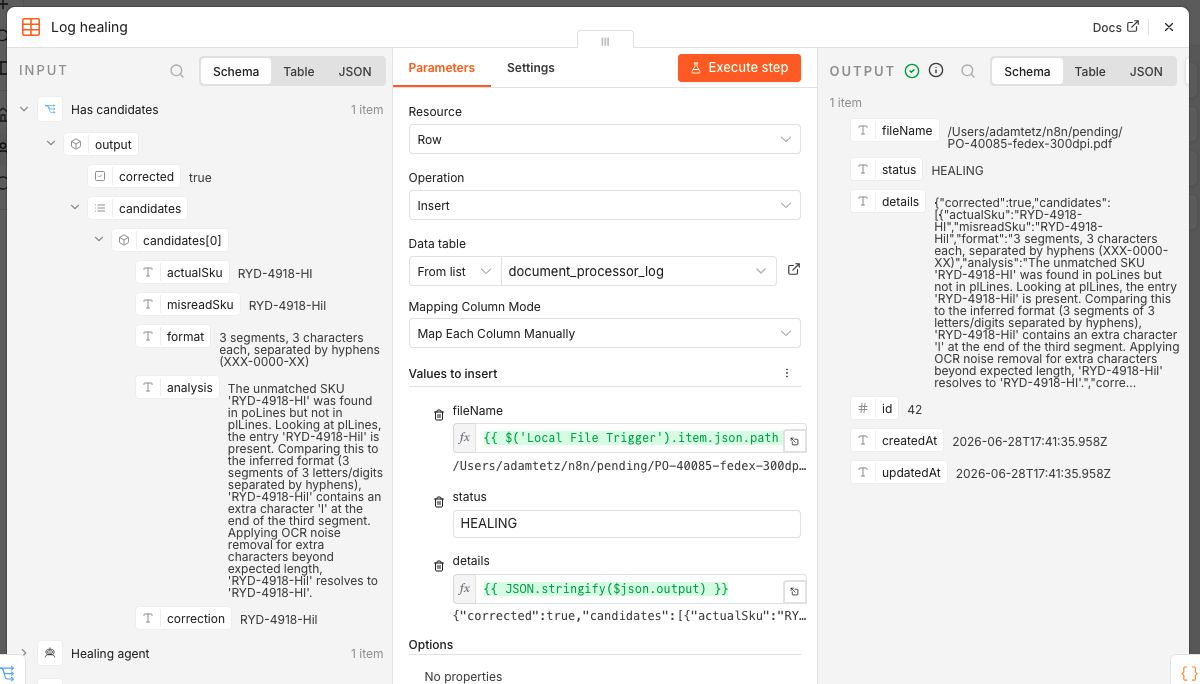
Task: Open the From list mode dropdown
Action: 454,271
